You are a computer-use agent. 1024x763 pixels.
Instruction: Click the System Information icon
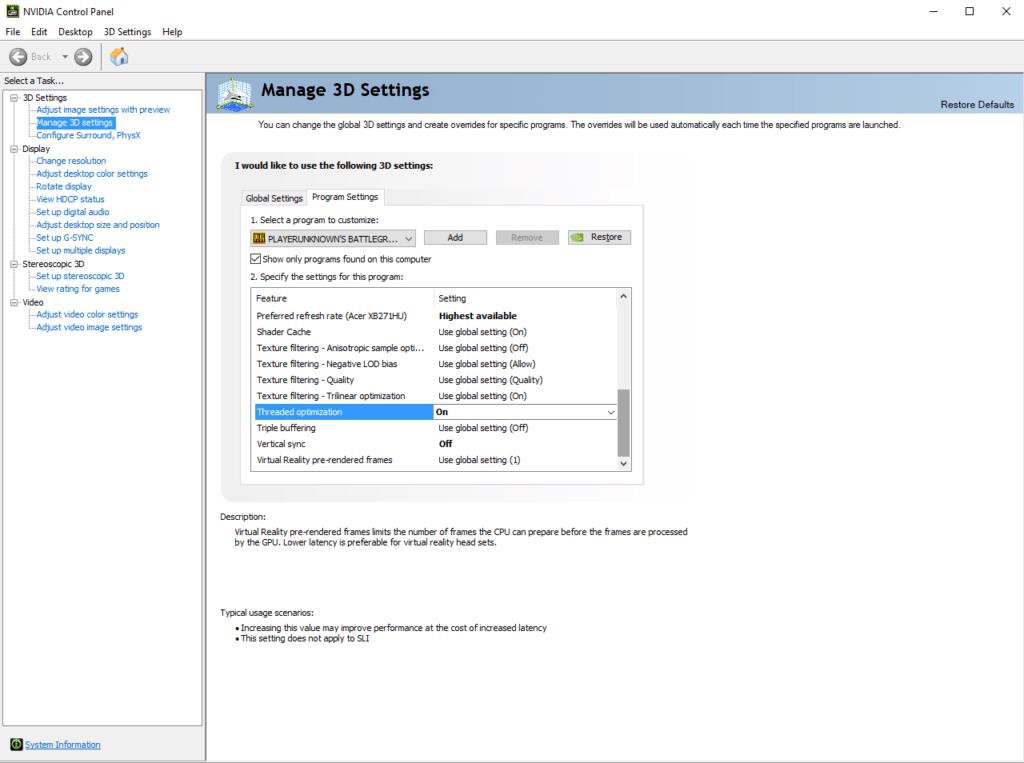tap(16, 745)
